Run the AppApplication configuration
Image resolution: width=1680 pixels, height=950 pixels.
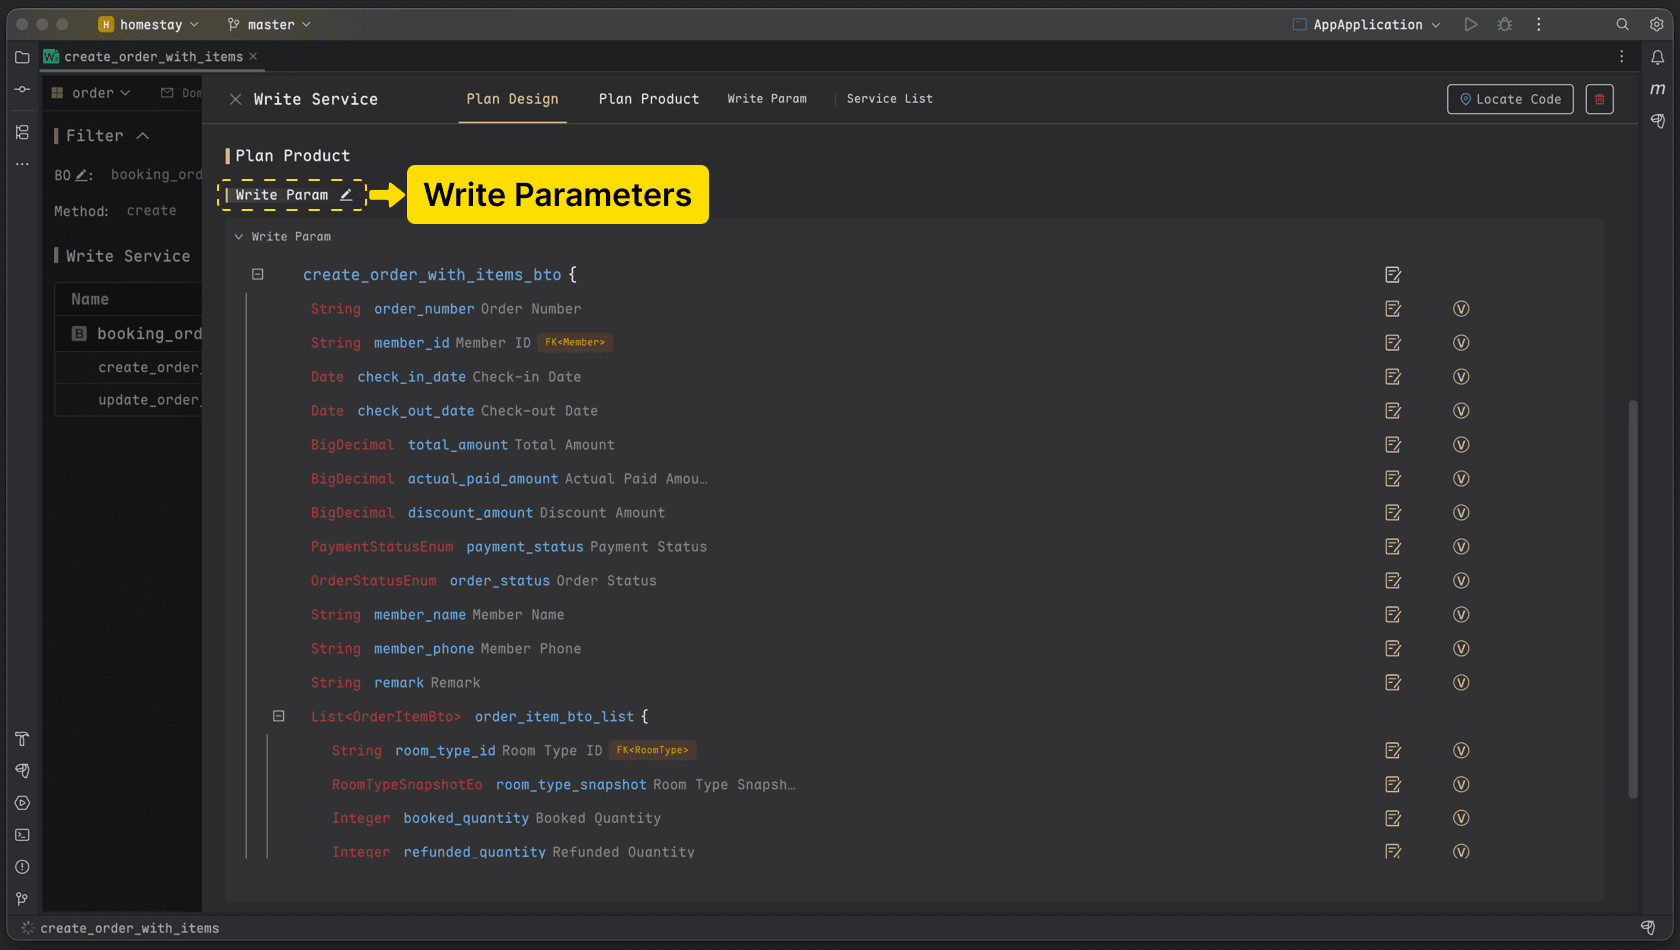(1470, 24)
